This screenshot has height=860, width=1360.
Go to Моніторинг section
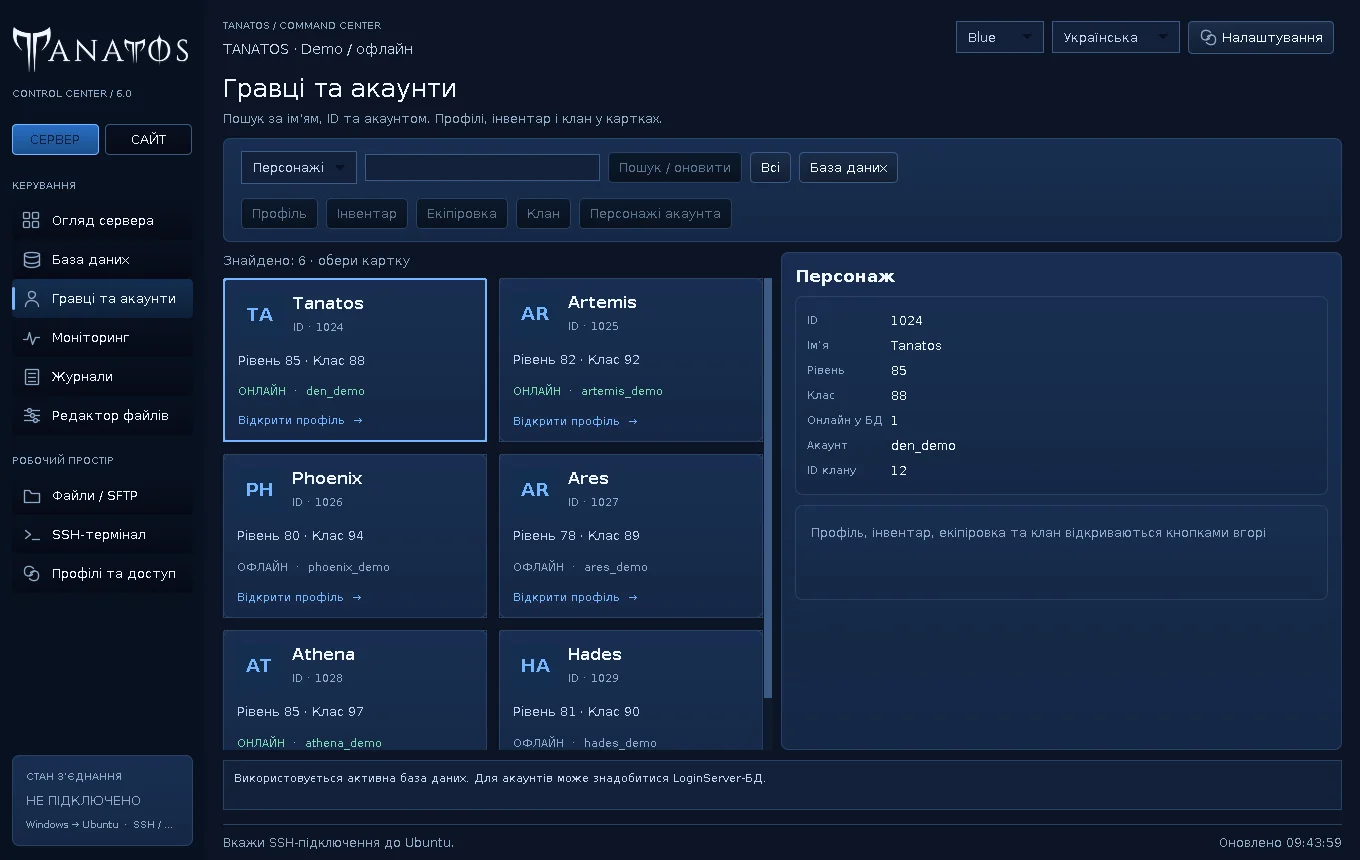click(x=102, y=337)
